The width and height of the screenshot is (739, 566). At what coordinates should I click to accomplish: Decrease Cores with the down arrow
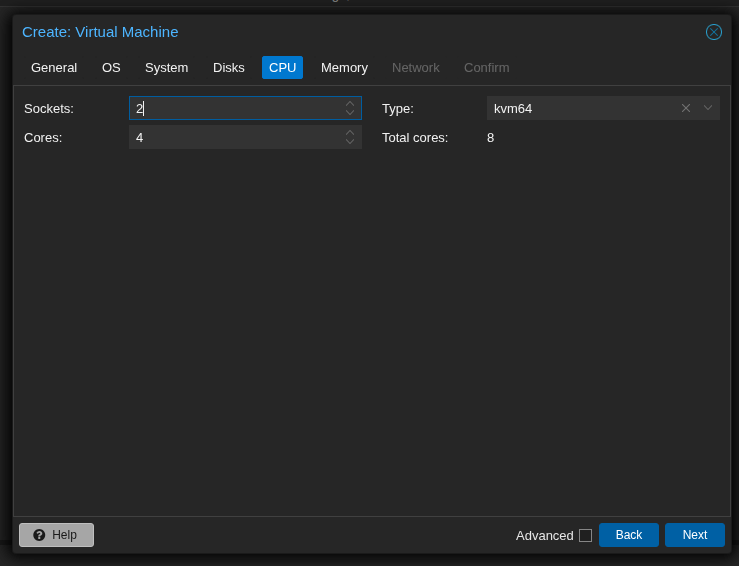[350, 142]
